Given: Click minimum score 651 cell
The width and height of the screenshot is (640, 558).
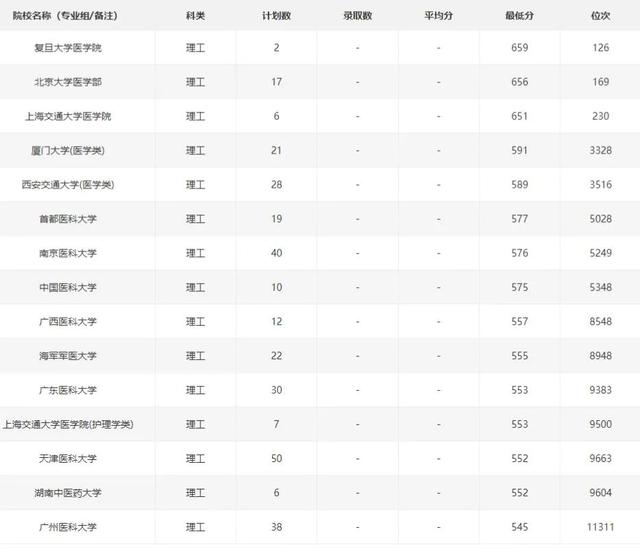Looking at the screenshot, I should pos(520,116).
